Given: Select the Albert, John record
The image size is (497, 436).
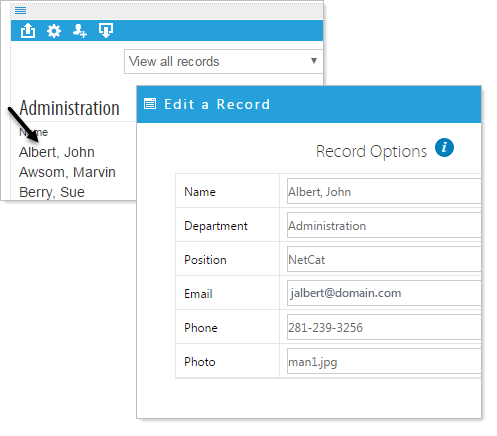Looking at the screenshot, I should (x=57, y=152).
